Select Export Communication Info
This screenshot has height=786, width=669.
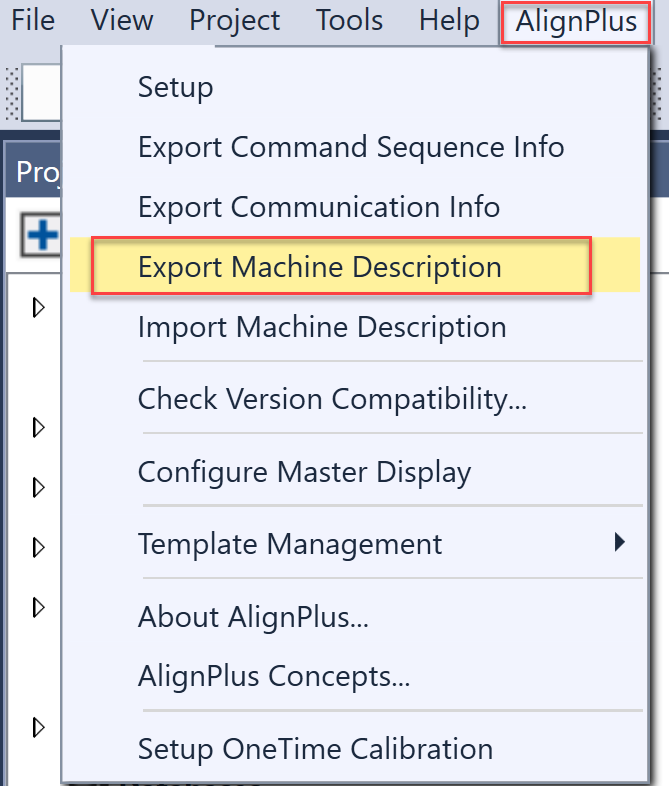319,207
